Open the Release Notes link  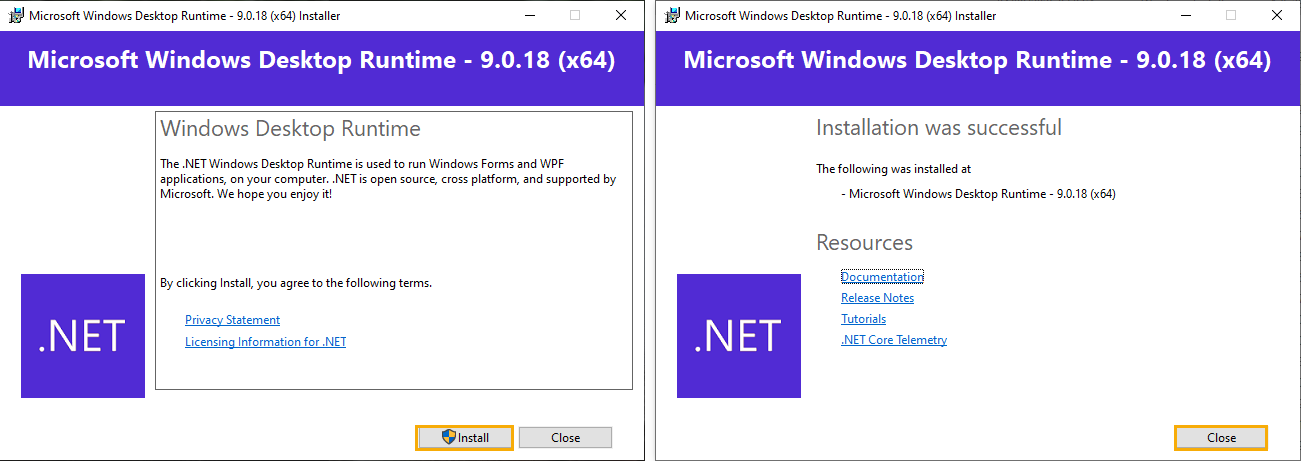(877, 298)
